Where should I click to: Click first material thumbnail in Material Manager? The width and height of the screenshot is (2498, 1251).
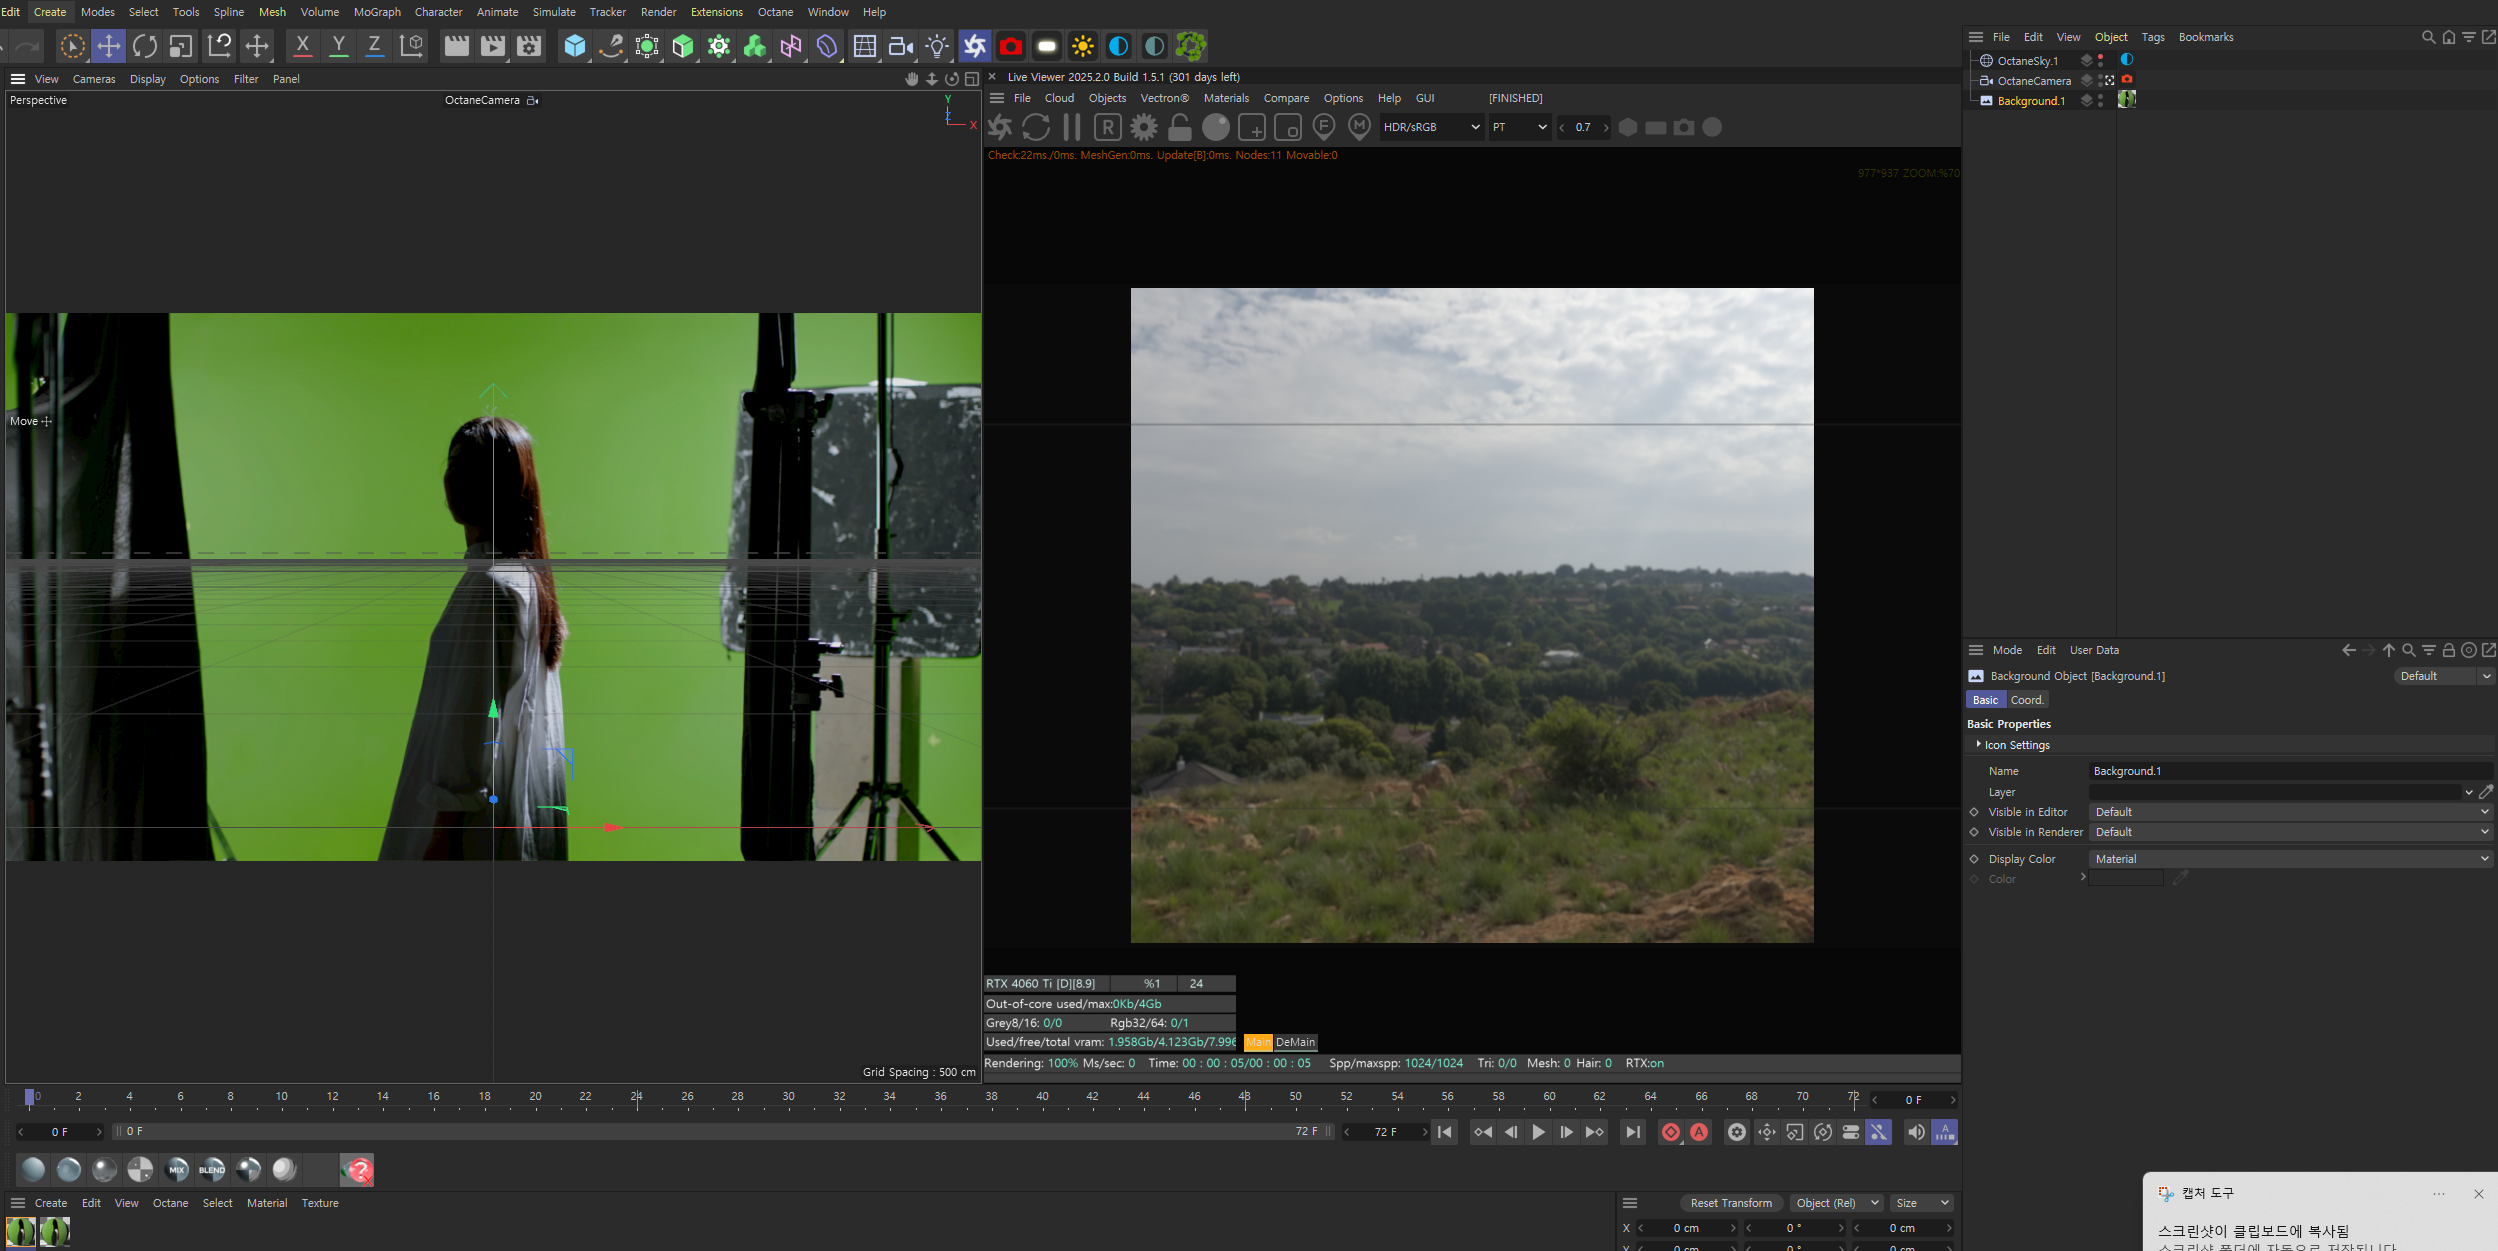[20, 1232]
